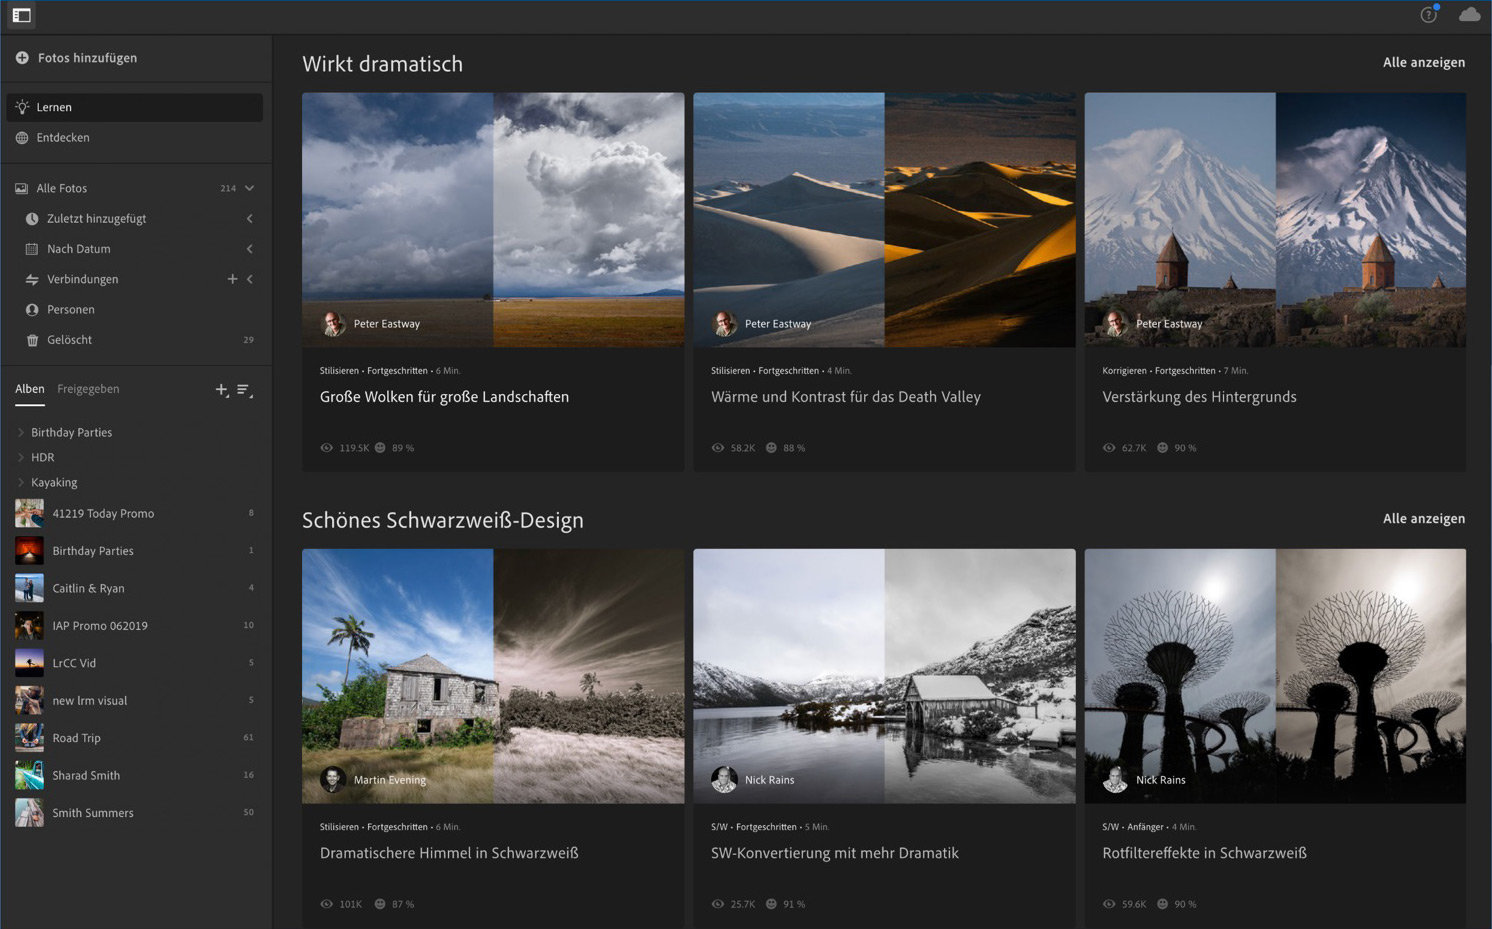Add a new connection with the plus icon
Viewport: 1492px width, 929px height.
(x=232, y=279)
